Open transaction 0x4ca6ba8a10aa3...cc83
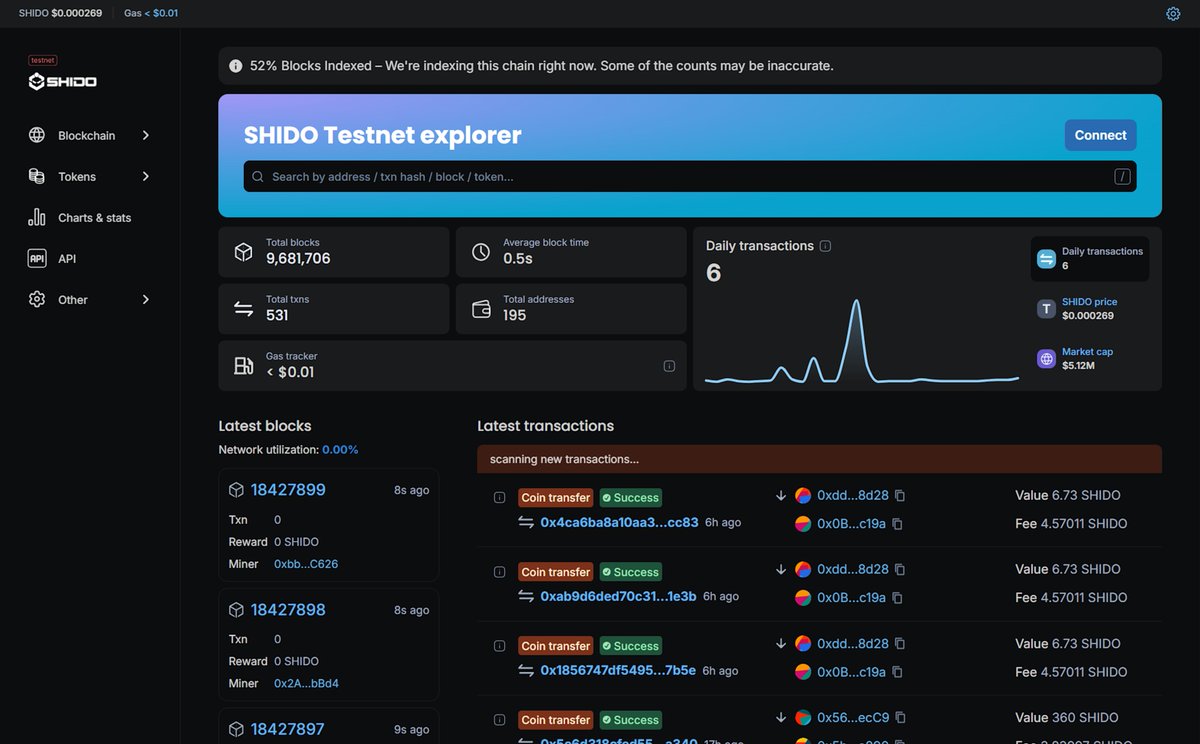This screenshot has height=744, width=1200. (620, 523)
